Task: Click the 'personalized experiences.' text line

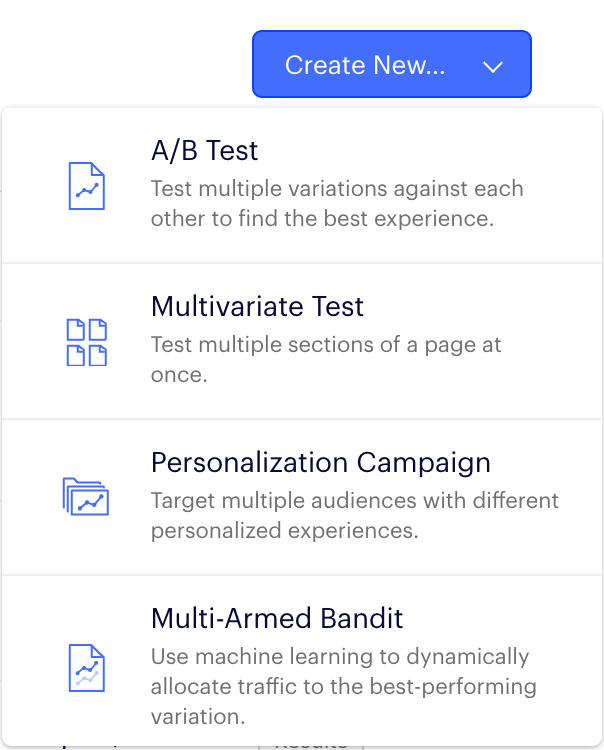Action: (x=283, y=530)
